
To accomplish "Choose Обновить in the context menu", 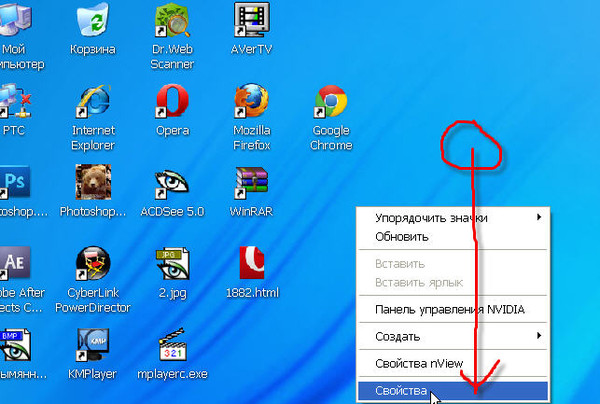I will coord(453,237).
